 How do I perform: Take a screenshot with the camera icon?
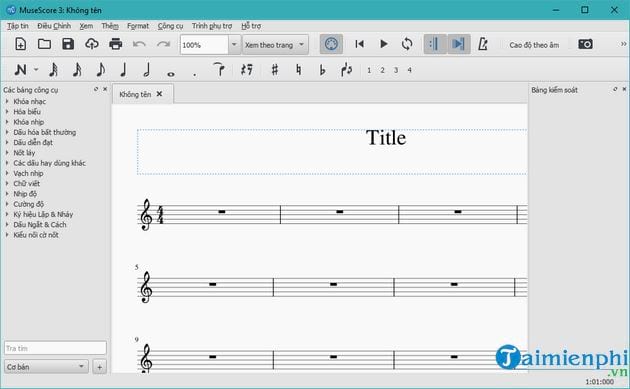pos(585,44)
